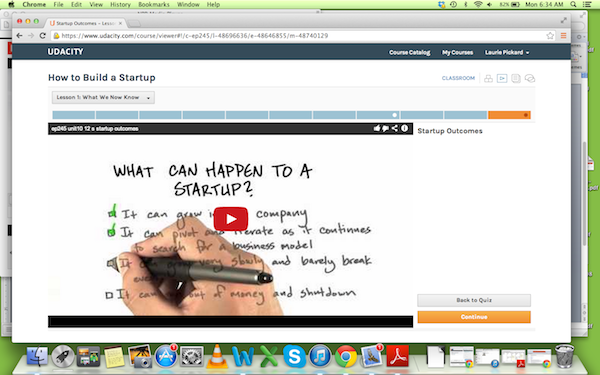
Task: Bookmark page with the star icon
Action: point(550,36)
